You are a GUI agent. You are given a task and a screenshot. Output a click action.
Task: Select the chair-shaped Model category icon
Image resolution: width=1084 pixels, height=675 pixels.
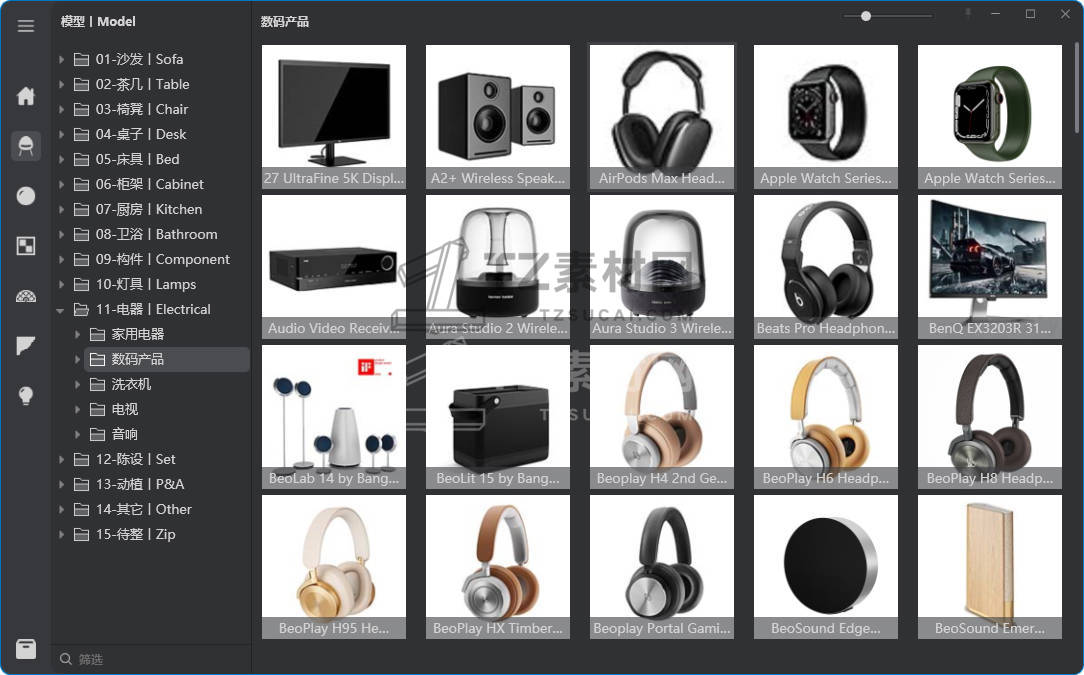26,146
